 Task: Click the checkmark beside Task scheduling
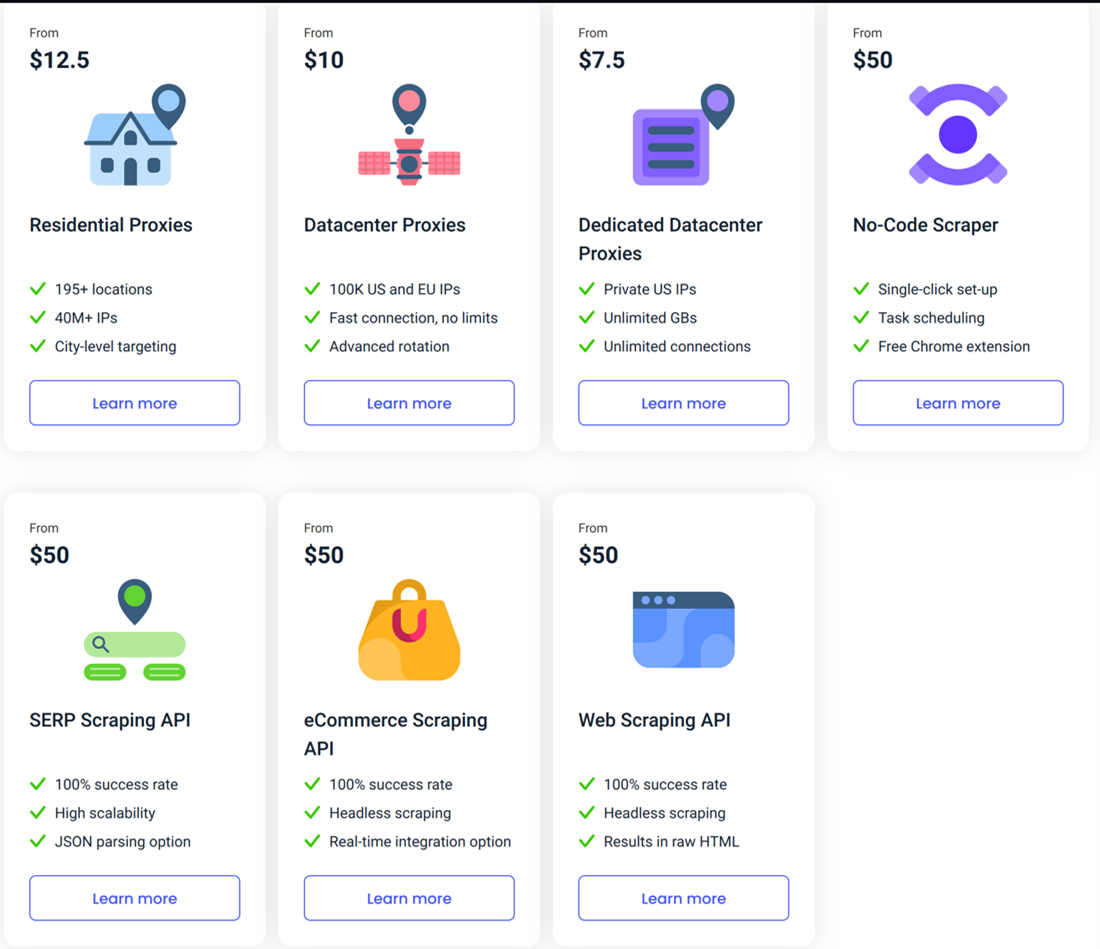tap(861, 318)
